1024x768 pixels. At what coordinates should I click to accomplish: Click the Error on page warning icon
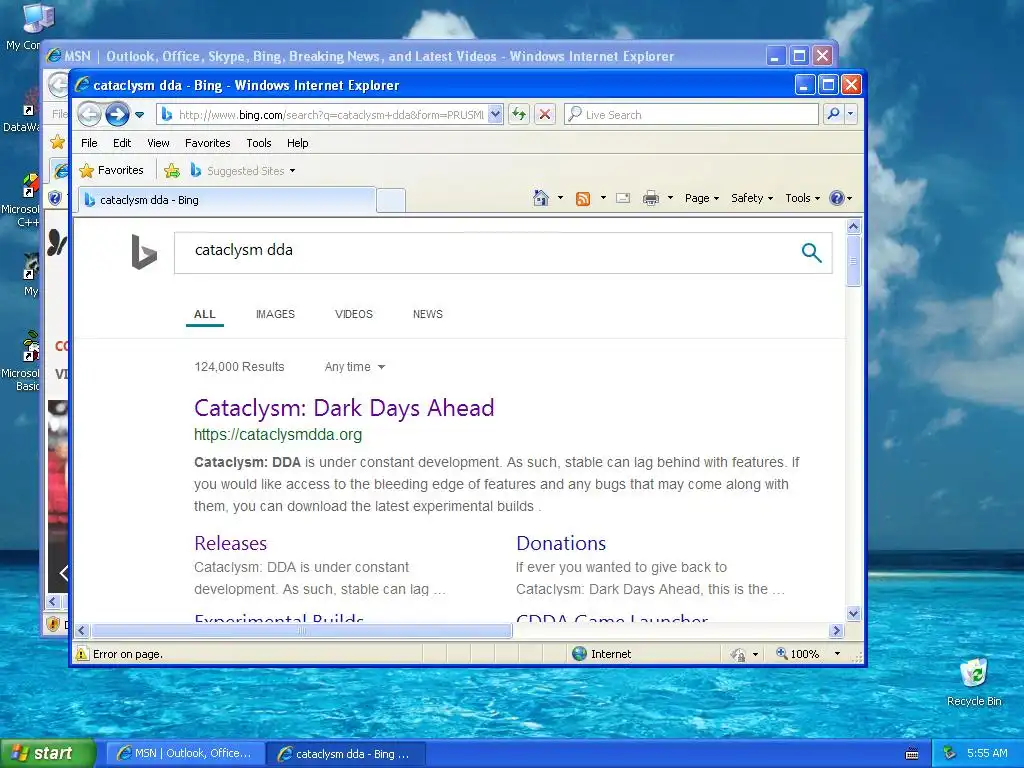82,654
